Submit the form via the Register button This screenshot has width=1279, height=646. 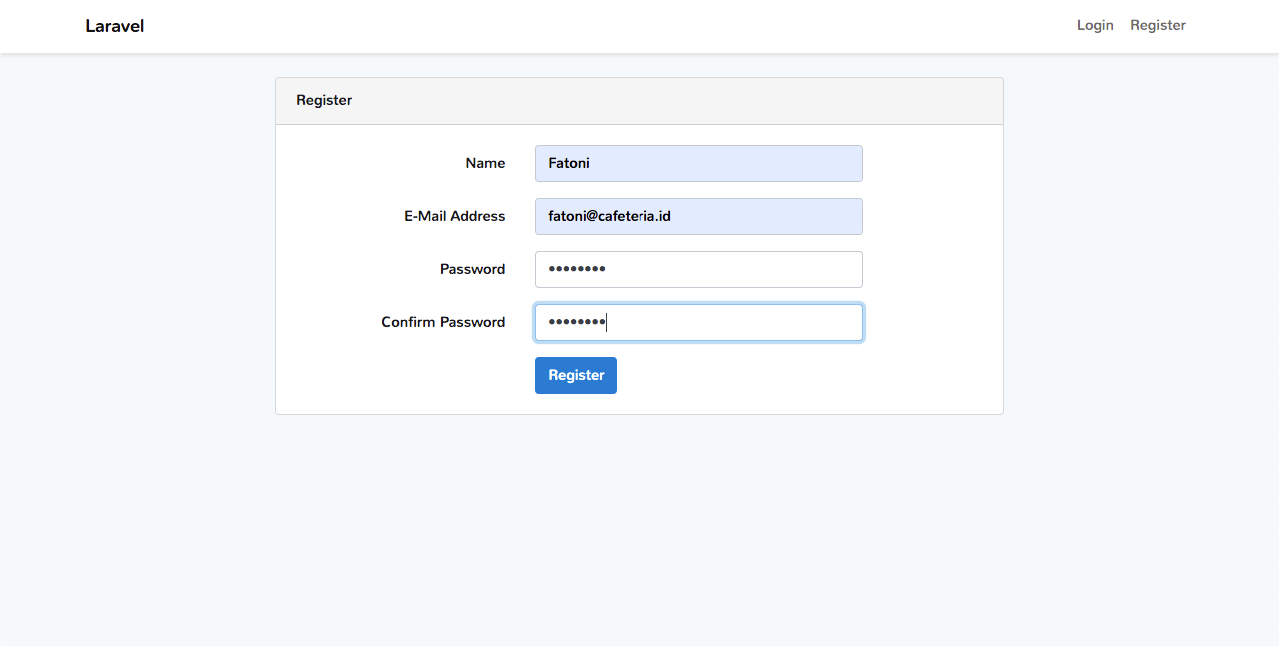[x=575, y=375]
